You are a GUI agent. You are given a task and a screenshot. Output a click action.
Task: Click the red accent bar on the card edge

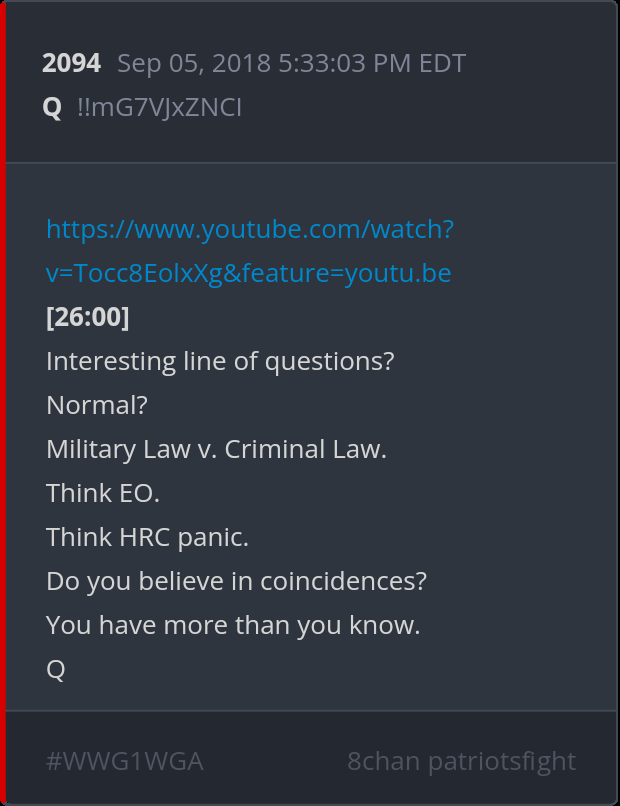click(3, 403)
